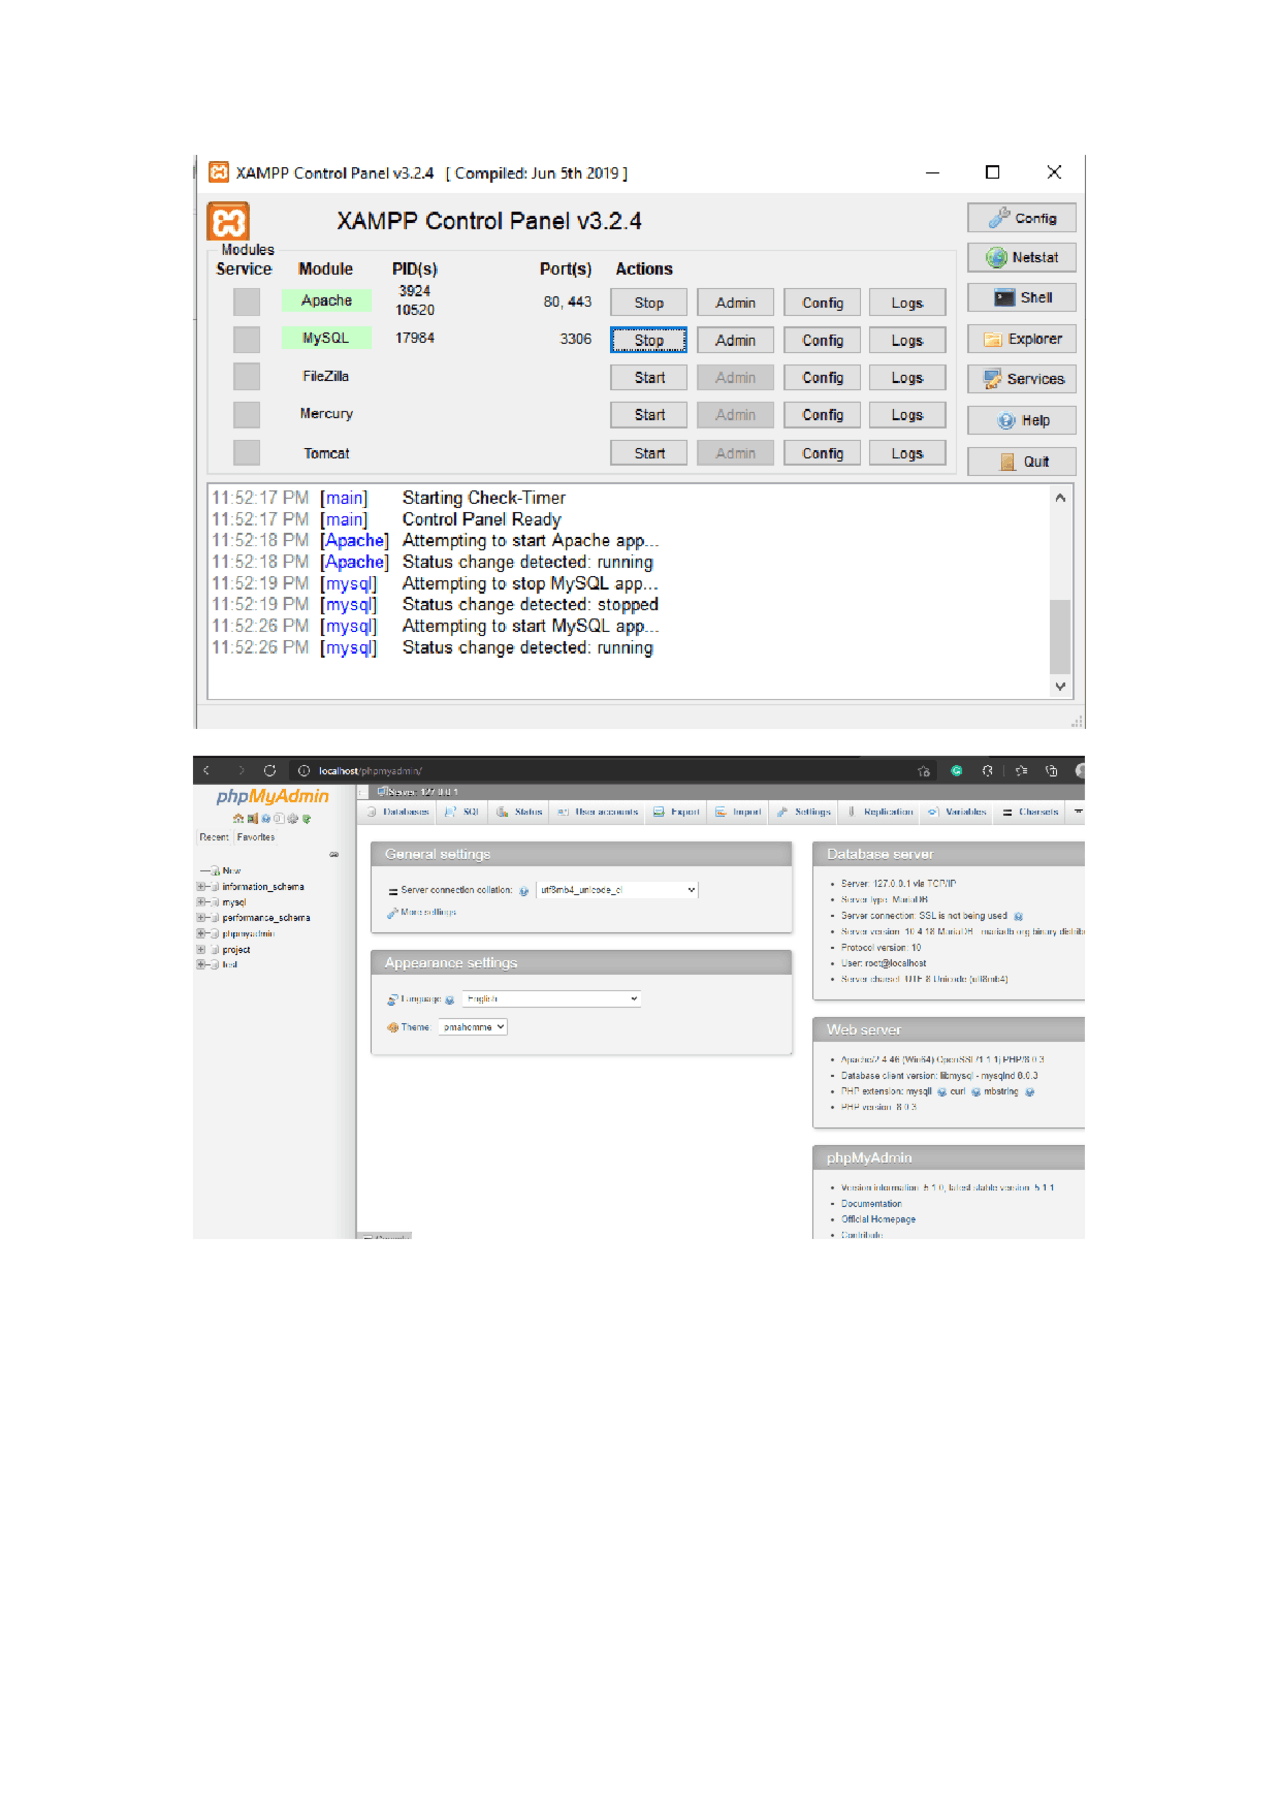Expand the mysql database tree node
This screenshot has width=1280, height=1811.
pos(201,902)
